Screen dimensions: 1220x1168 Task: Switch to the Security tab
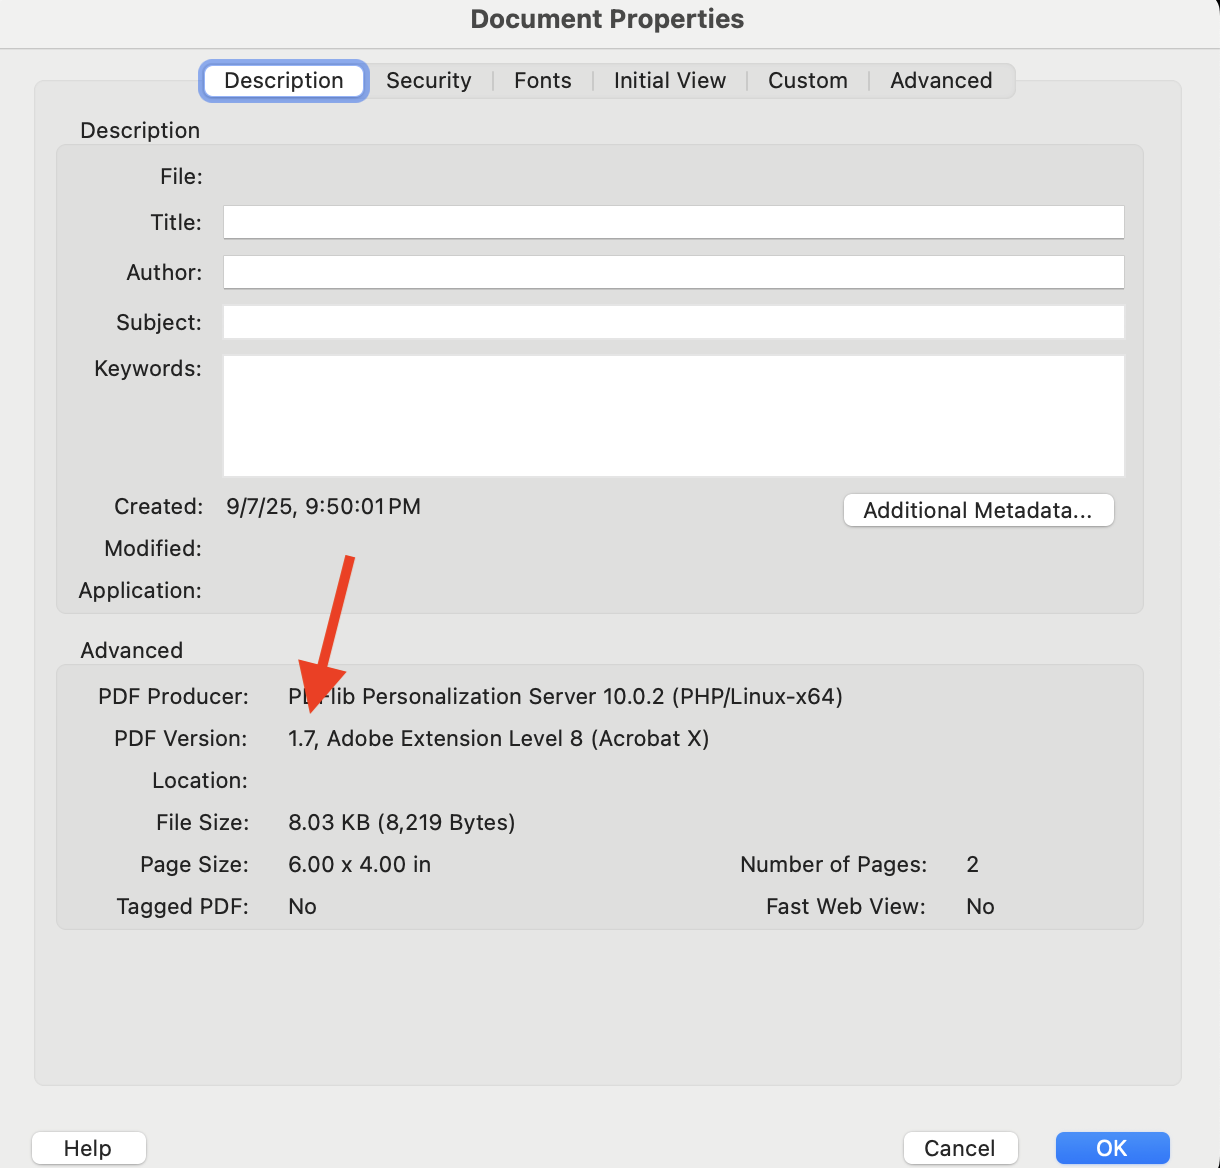point(428,81)
